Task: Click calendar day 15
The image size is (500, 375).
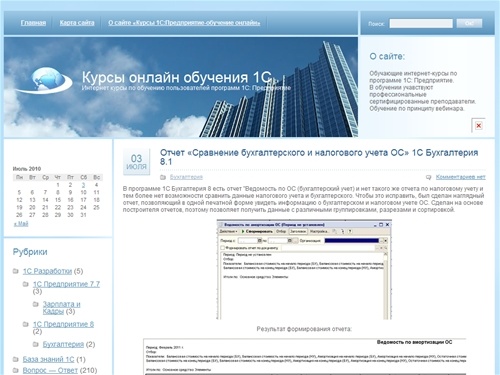Action: [x=58, y=200]
